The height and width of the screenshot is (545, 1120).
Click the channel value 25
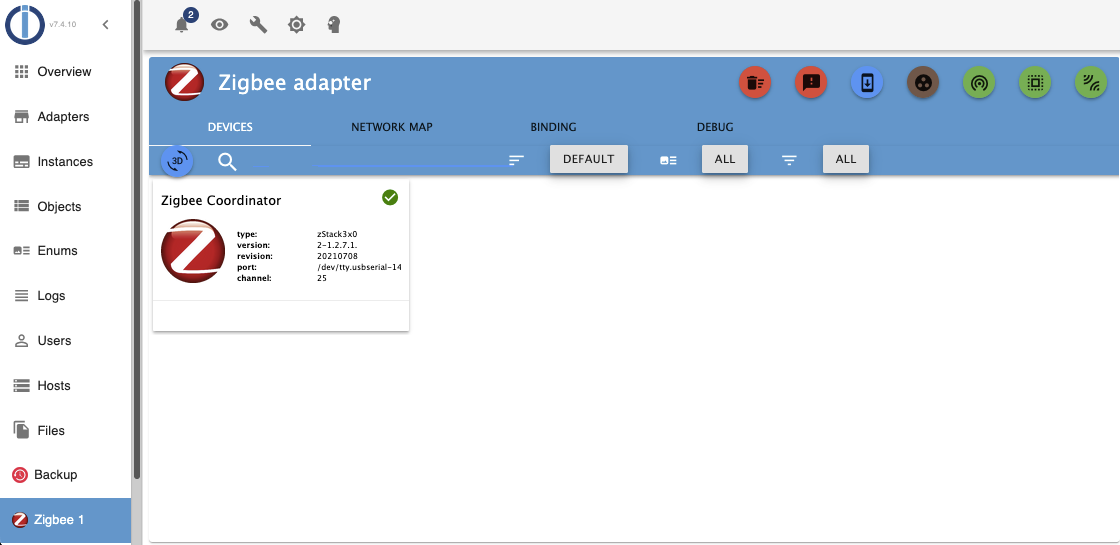pos(322,278)
